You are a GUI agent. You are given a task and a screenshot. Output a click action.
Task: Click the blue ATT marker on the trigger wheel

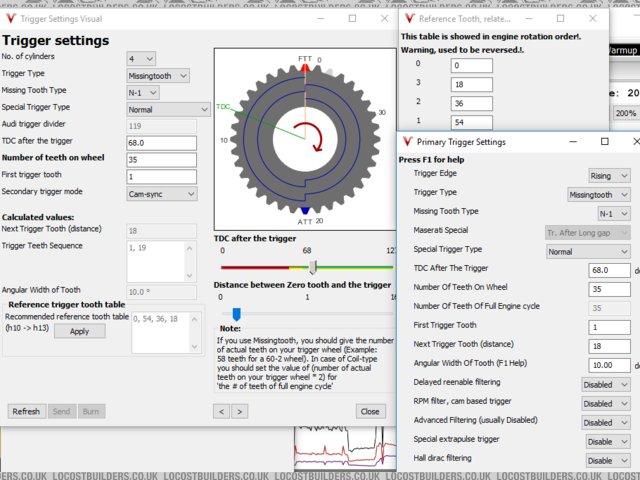[304, 209]
